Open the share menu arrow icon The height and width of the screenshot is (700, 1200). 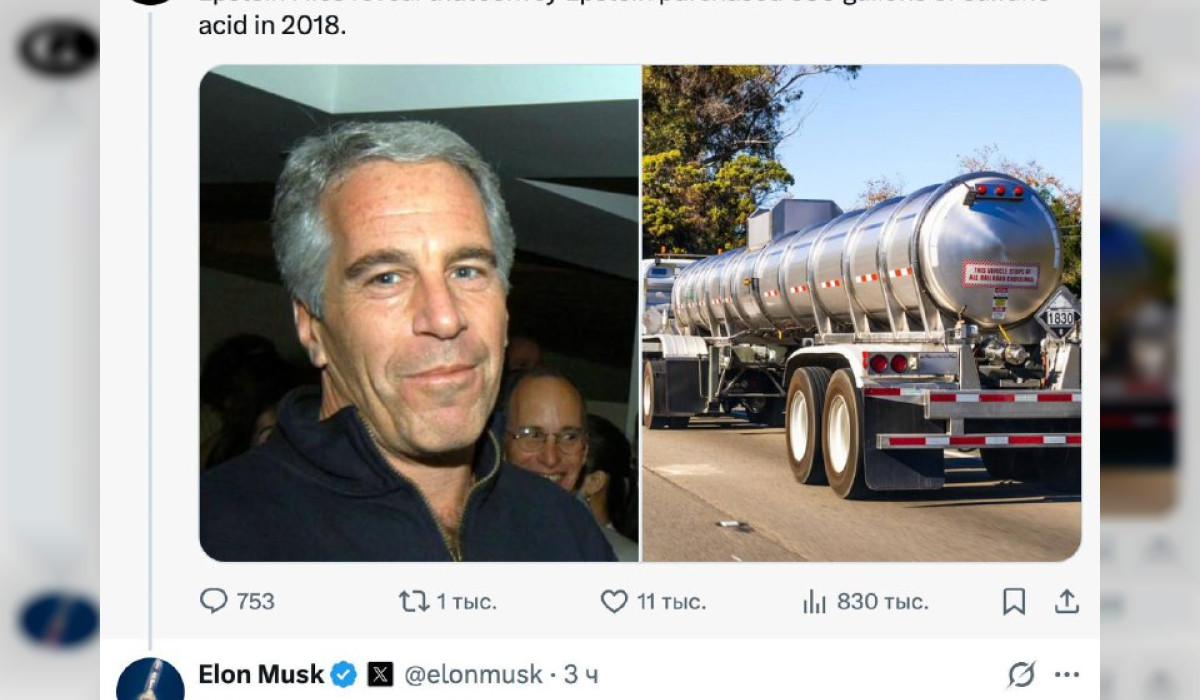tap(1067, 601)
